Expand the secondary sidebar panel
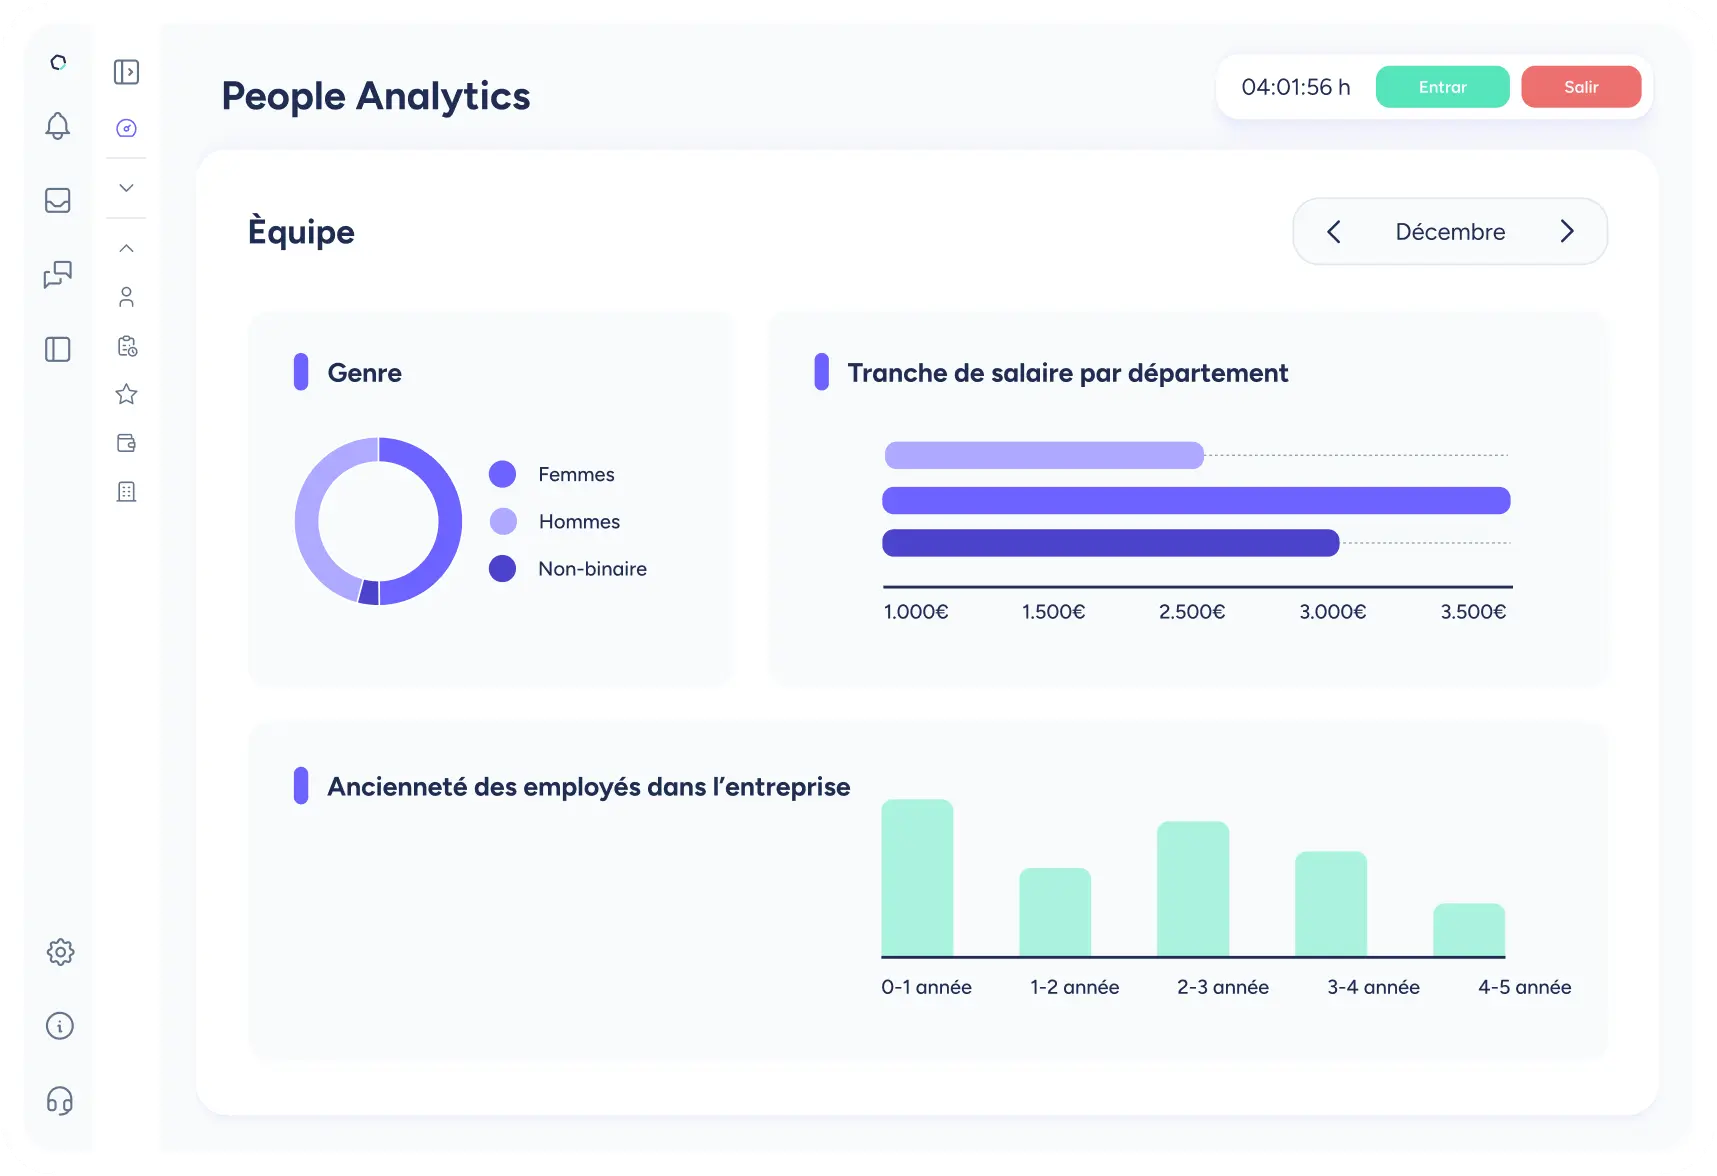 tap(126, 72)
